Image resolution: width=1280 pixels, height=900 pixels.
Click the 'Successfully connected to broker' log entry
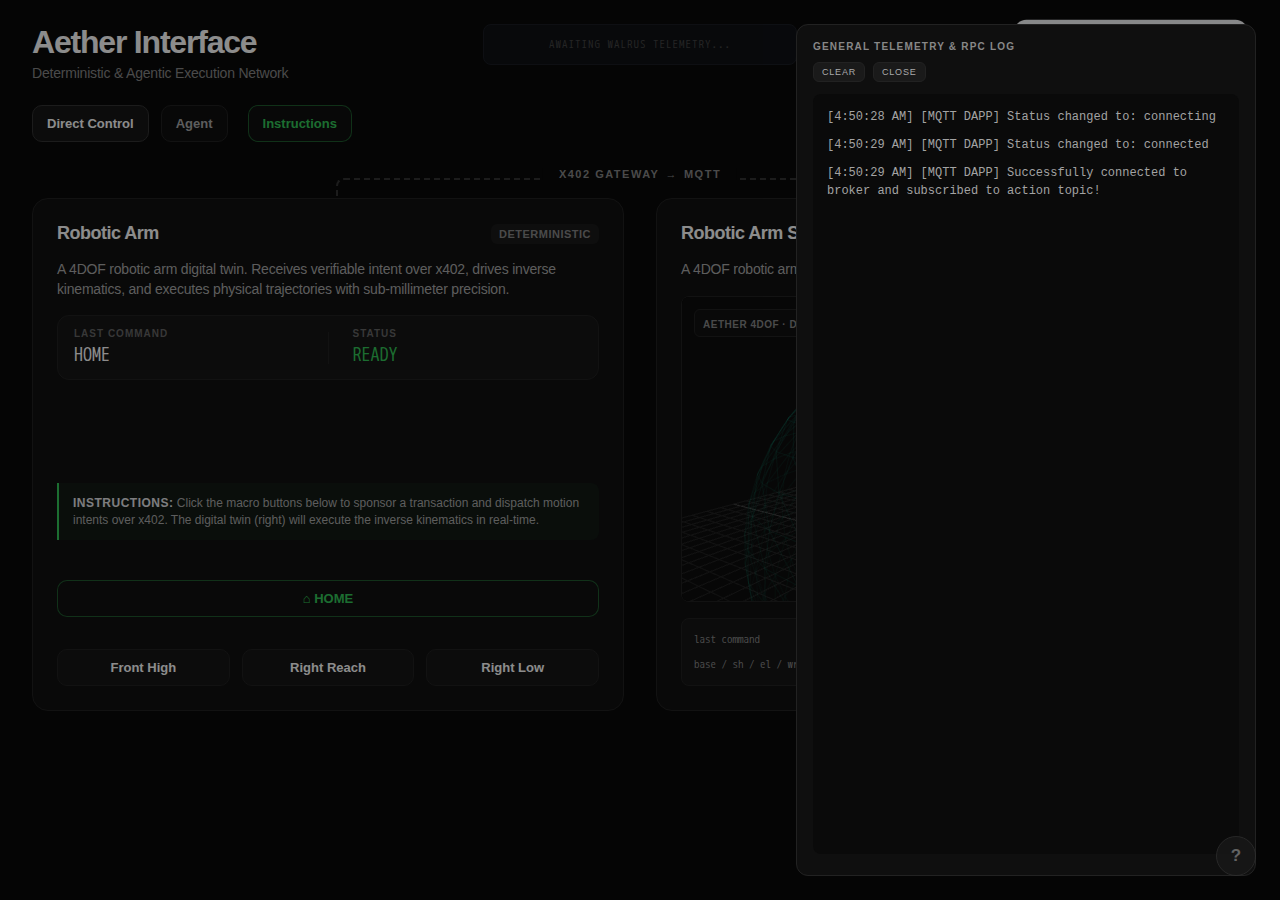[x=1007, y=181]
